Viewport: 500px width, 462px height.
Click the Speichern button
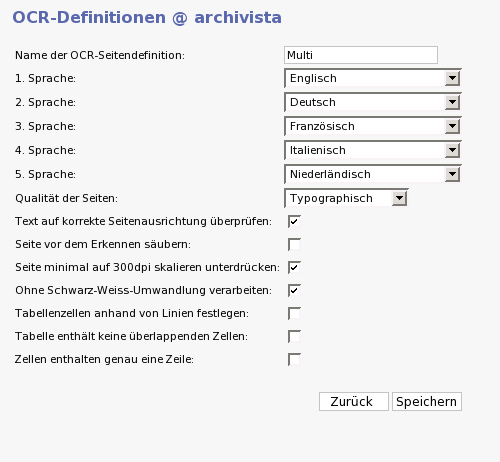[x=427, y=402]
